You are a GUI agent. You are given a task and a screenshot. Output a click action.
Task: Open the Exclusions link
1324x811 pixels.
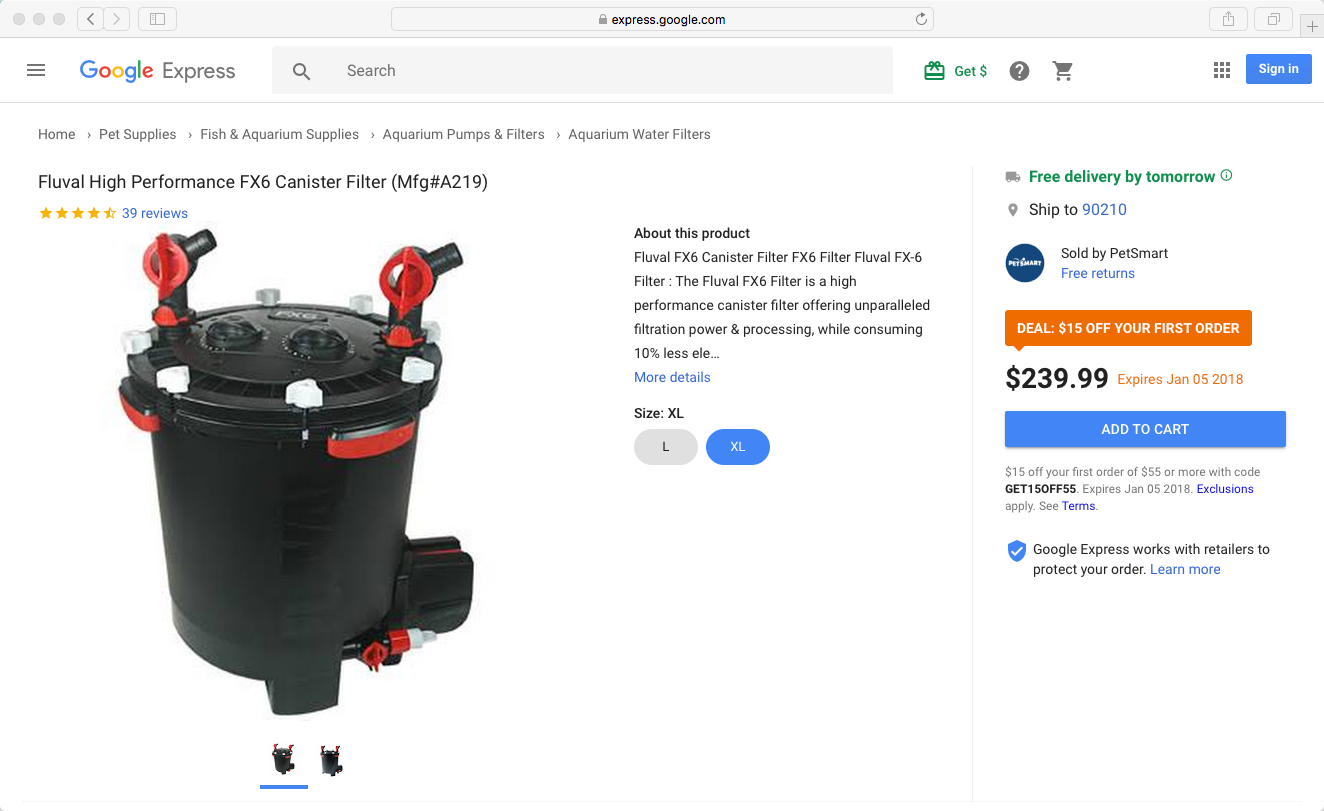tap(1225, 489)
